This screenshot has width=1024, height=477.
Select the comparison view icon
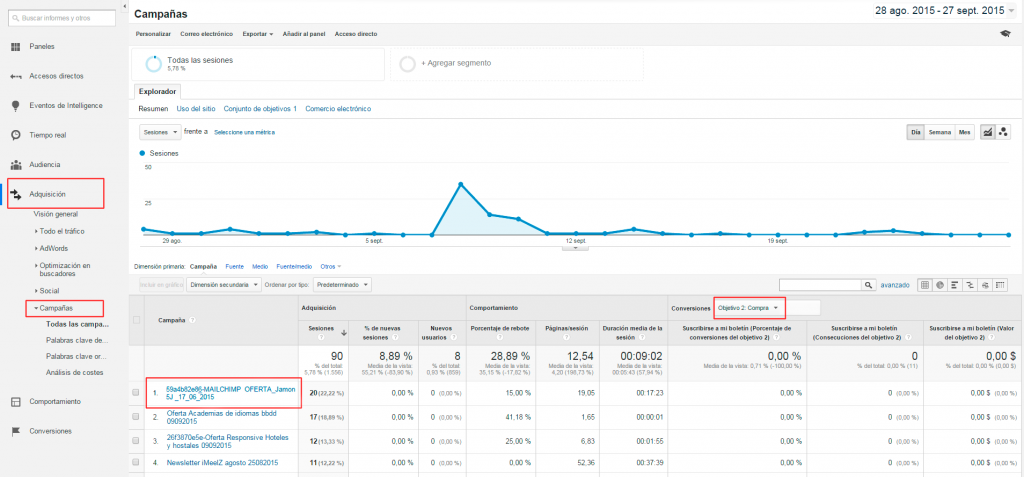(970, 285)
